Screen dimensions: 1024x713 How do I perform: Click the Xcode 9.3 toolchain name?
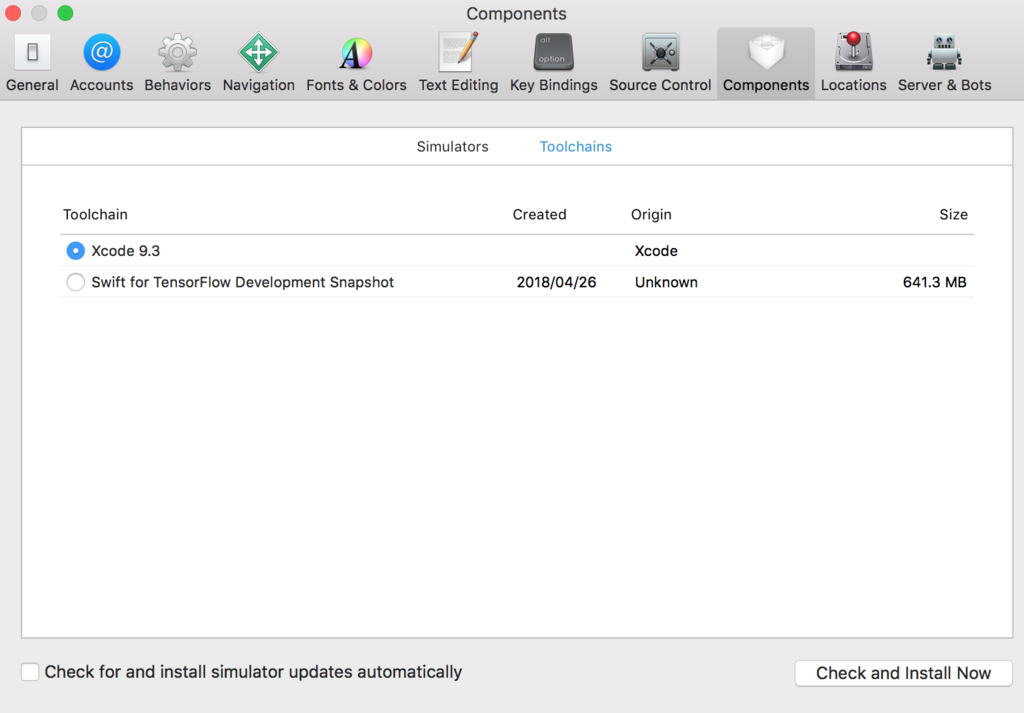point(125,251)
